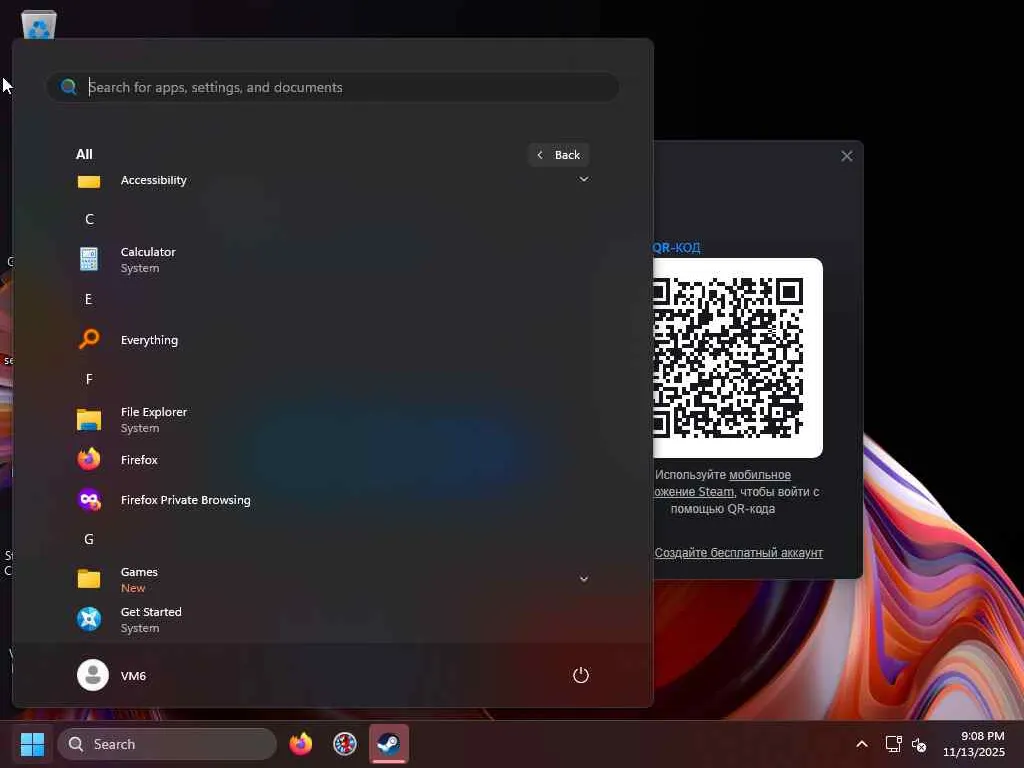This screenshot has height=768, width=1024.
Task: Open the Get Started app icon
Action: (89, 619)
